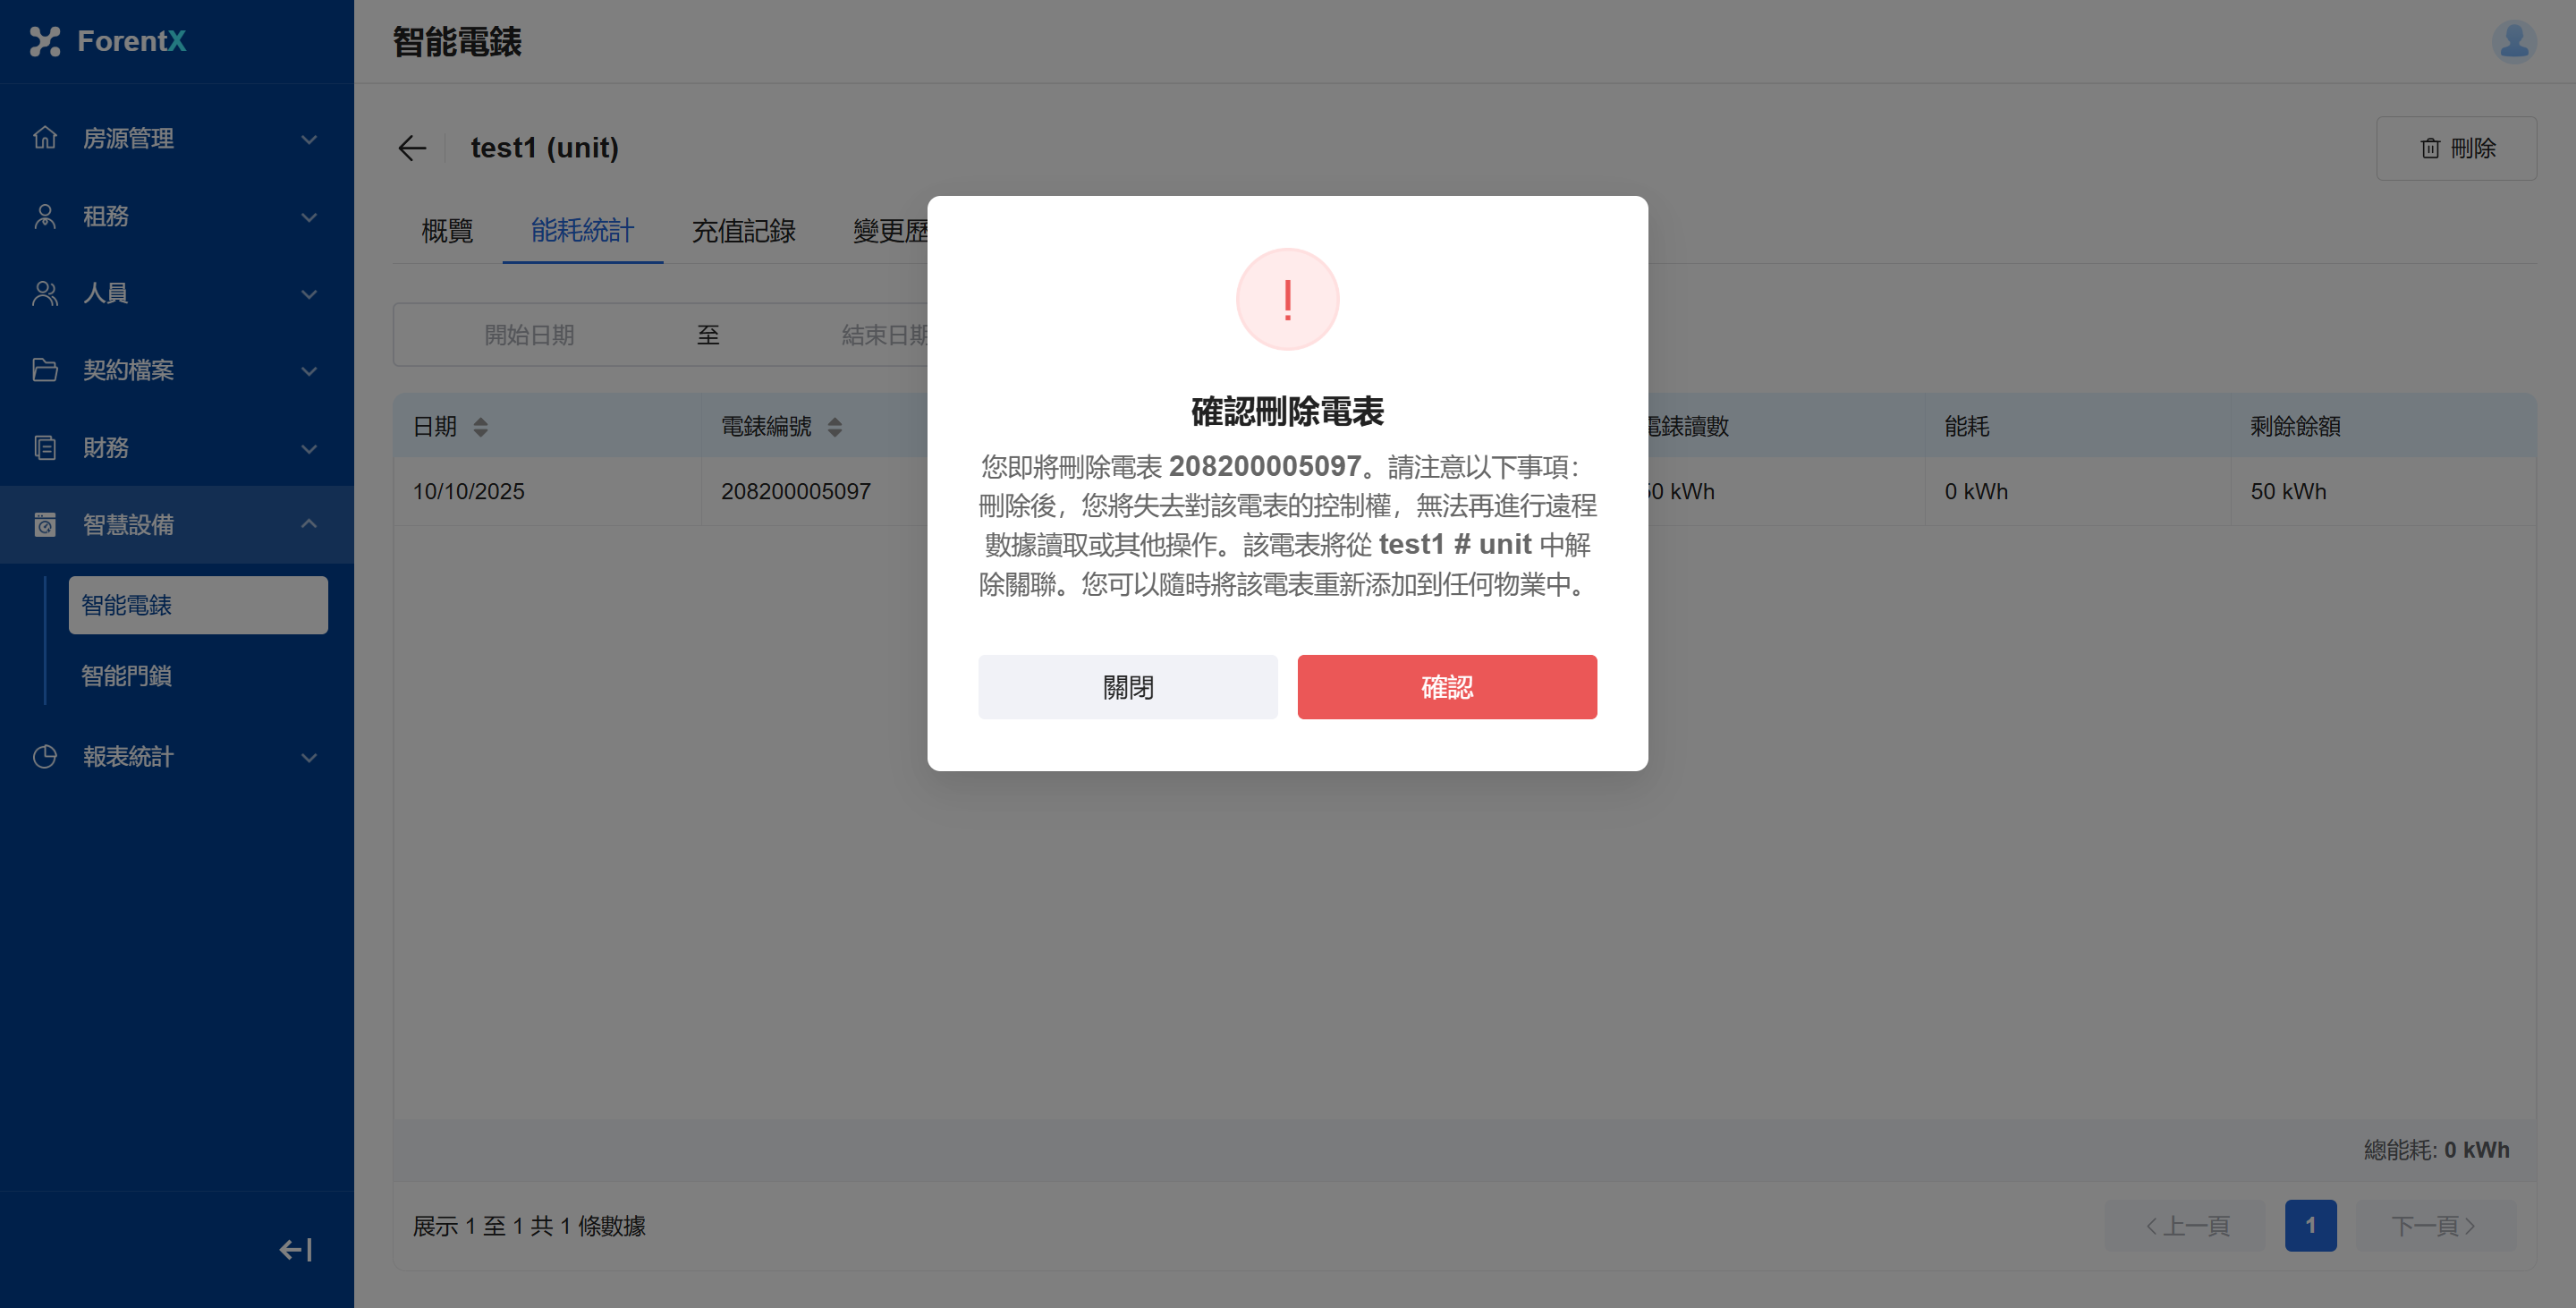The height and width of the screenshot is (1308, 2576).
Task: Click the 契約檔案 folder icon
Action: click(45, 369)
